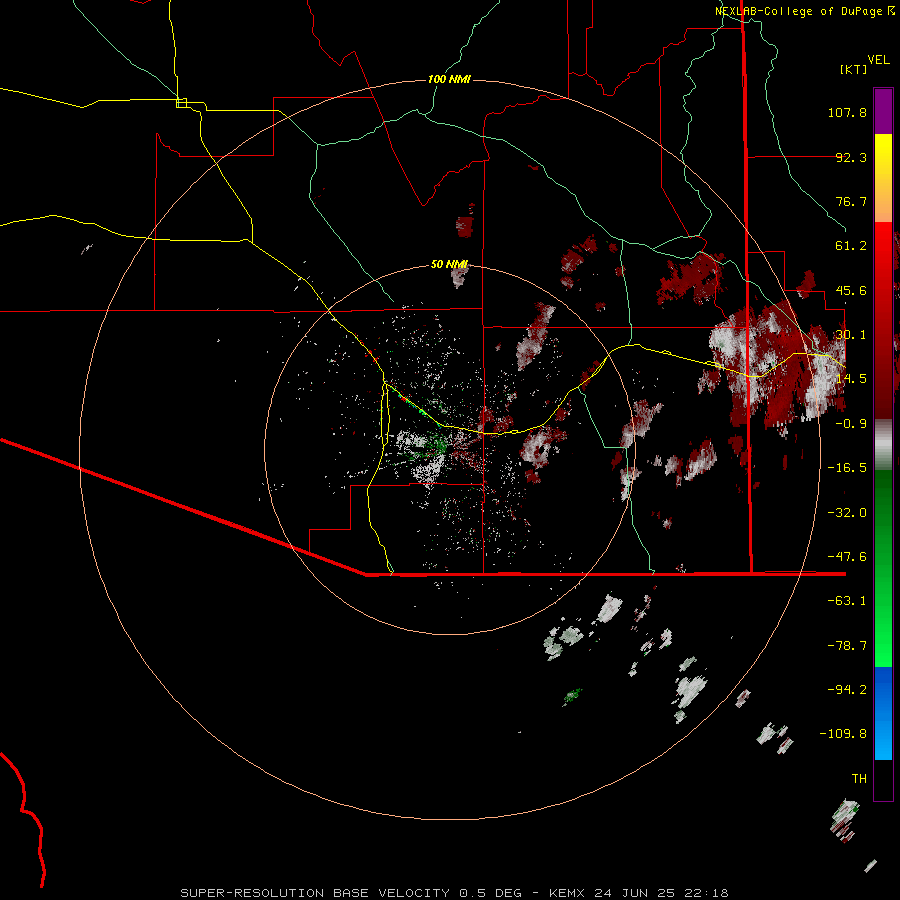Click the 76.7 velocity scale value
The image size is (900, 900).
[x=851, y=201]
